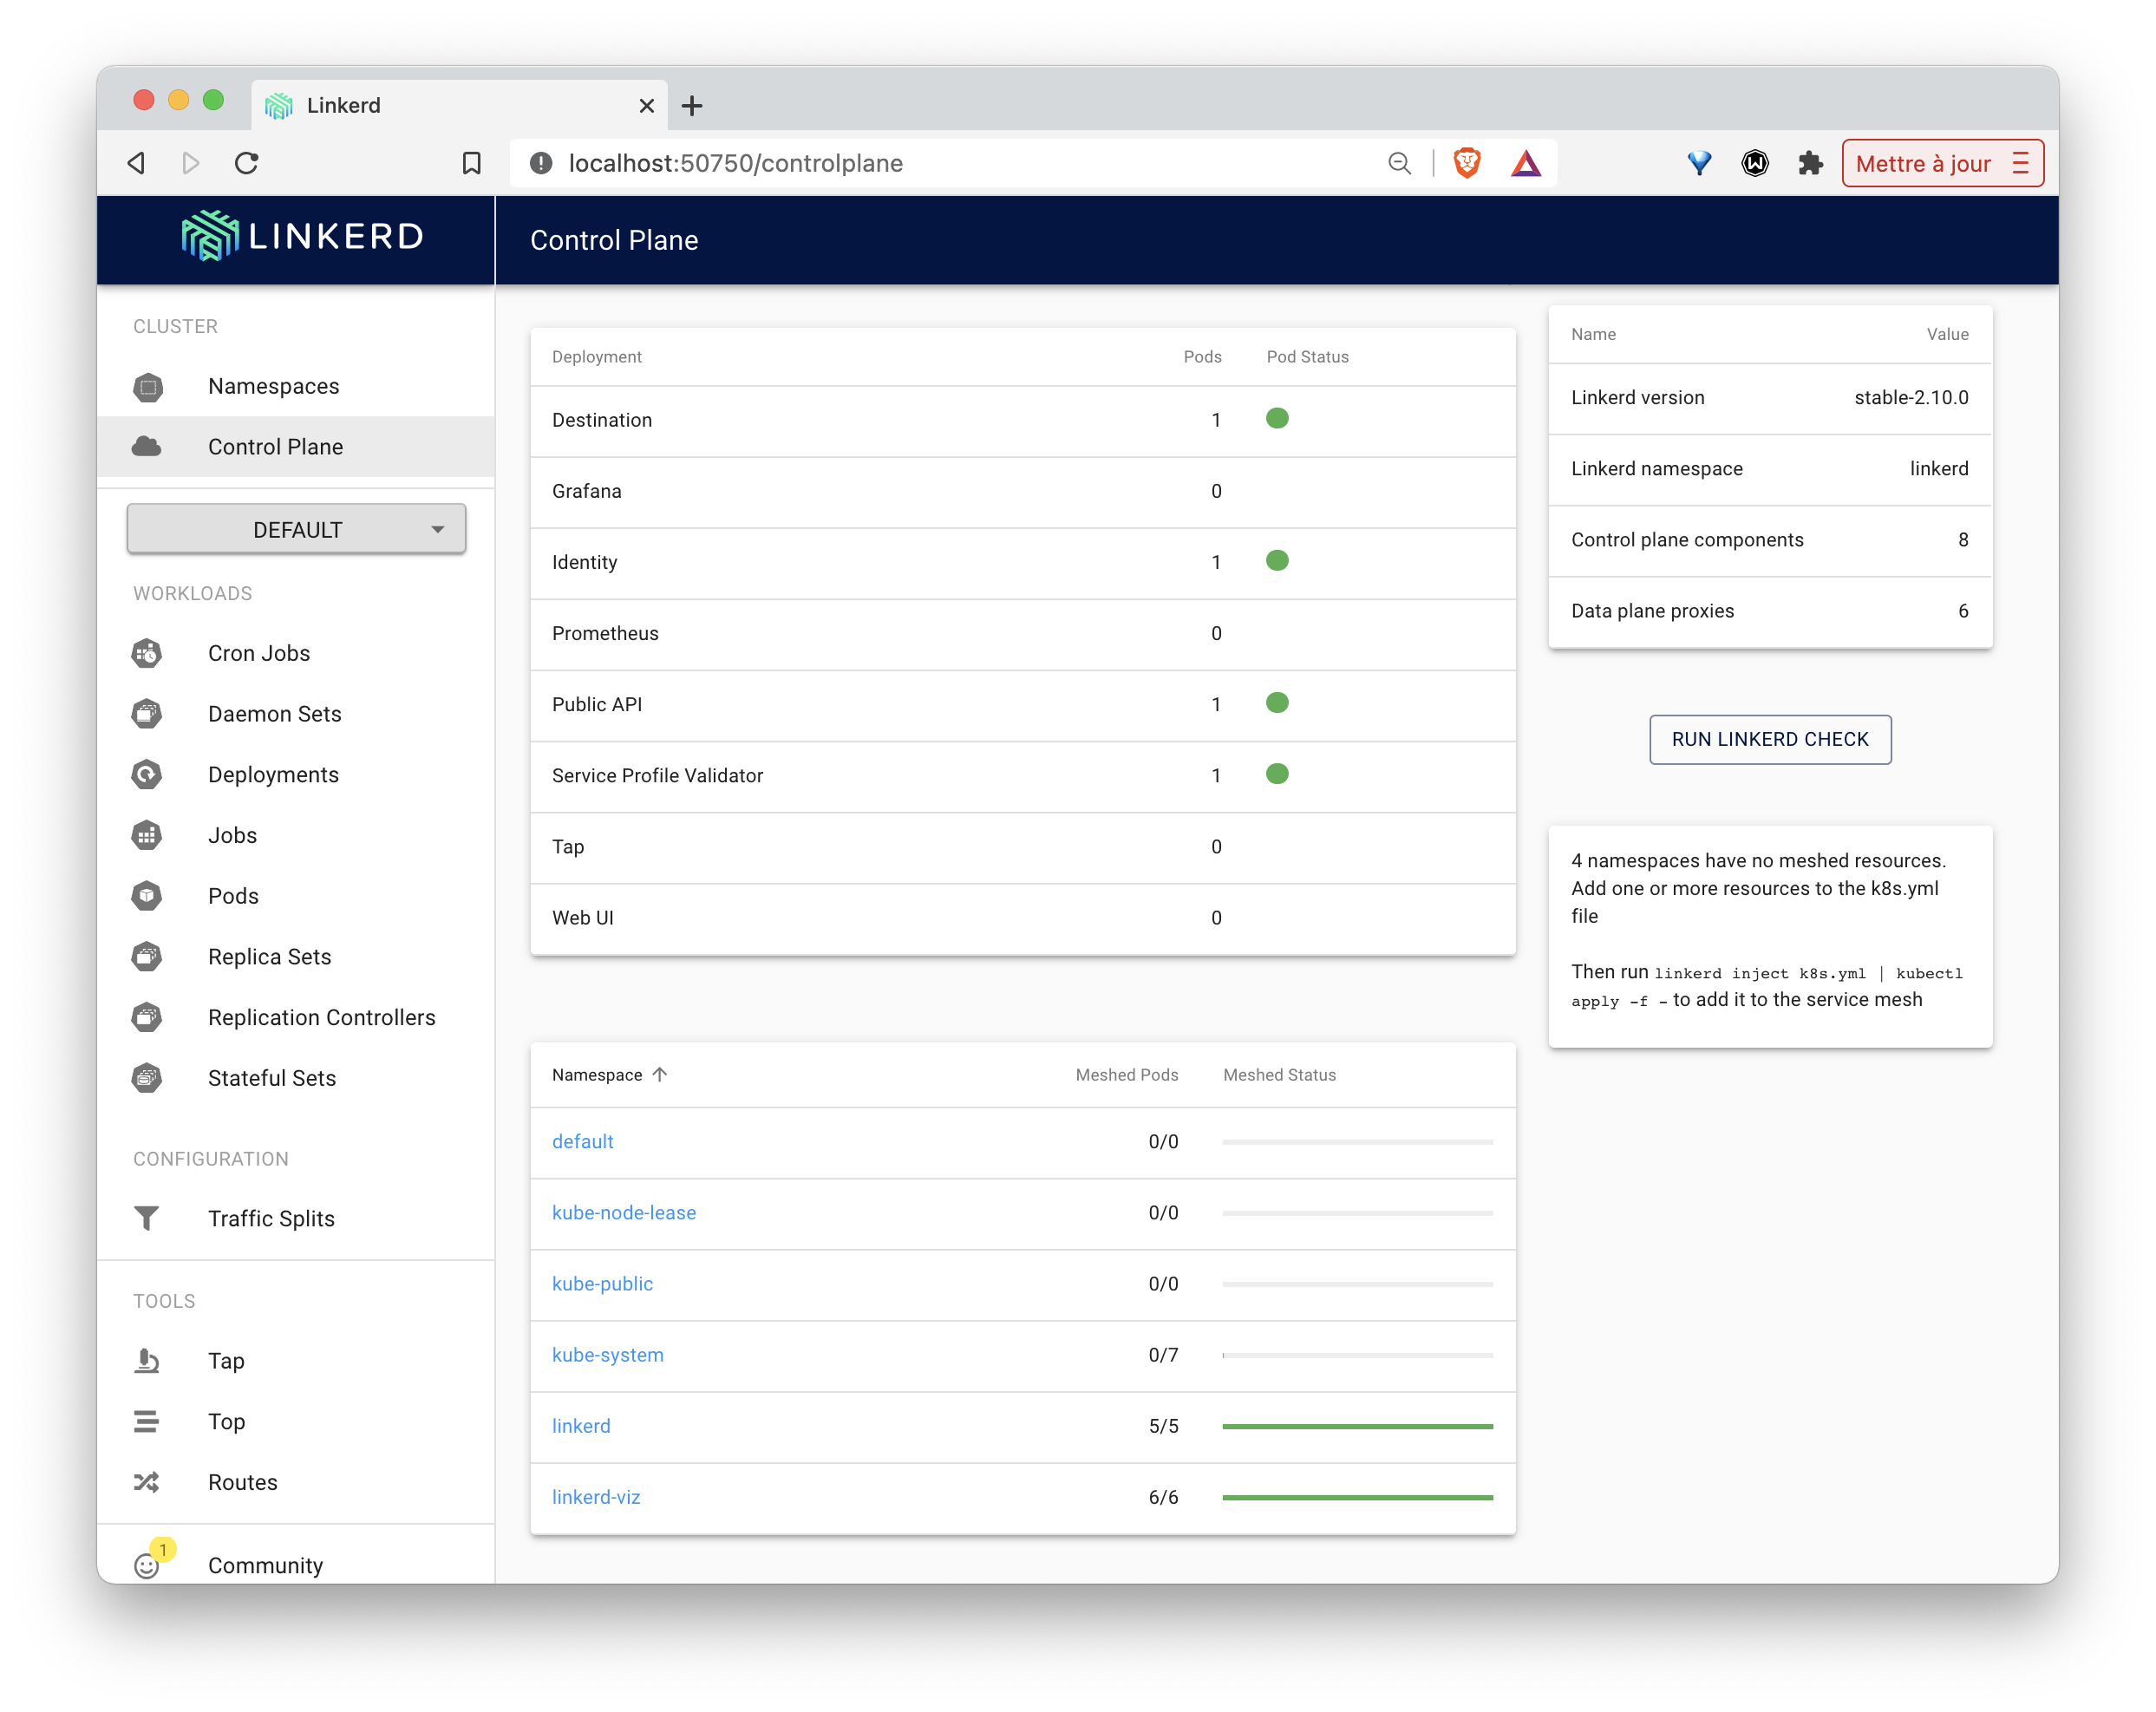Click linkerd-viz meshed status progress bar
Screen dimensions: 2156x1712
pos(1357,1497)
